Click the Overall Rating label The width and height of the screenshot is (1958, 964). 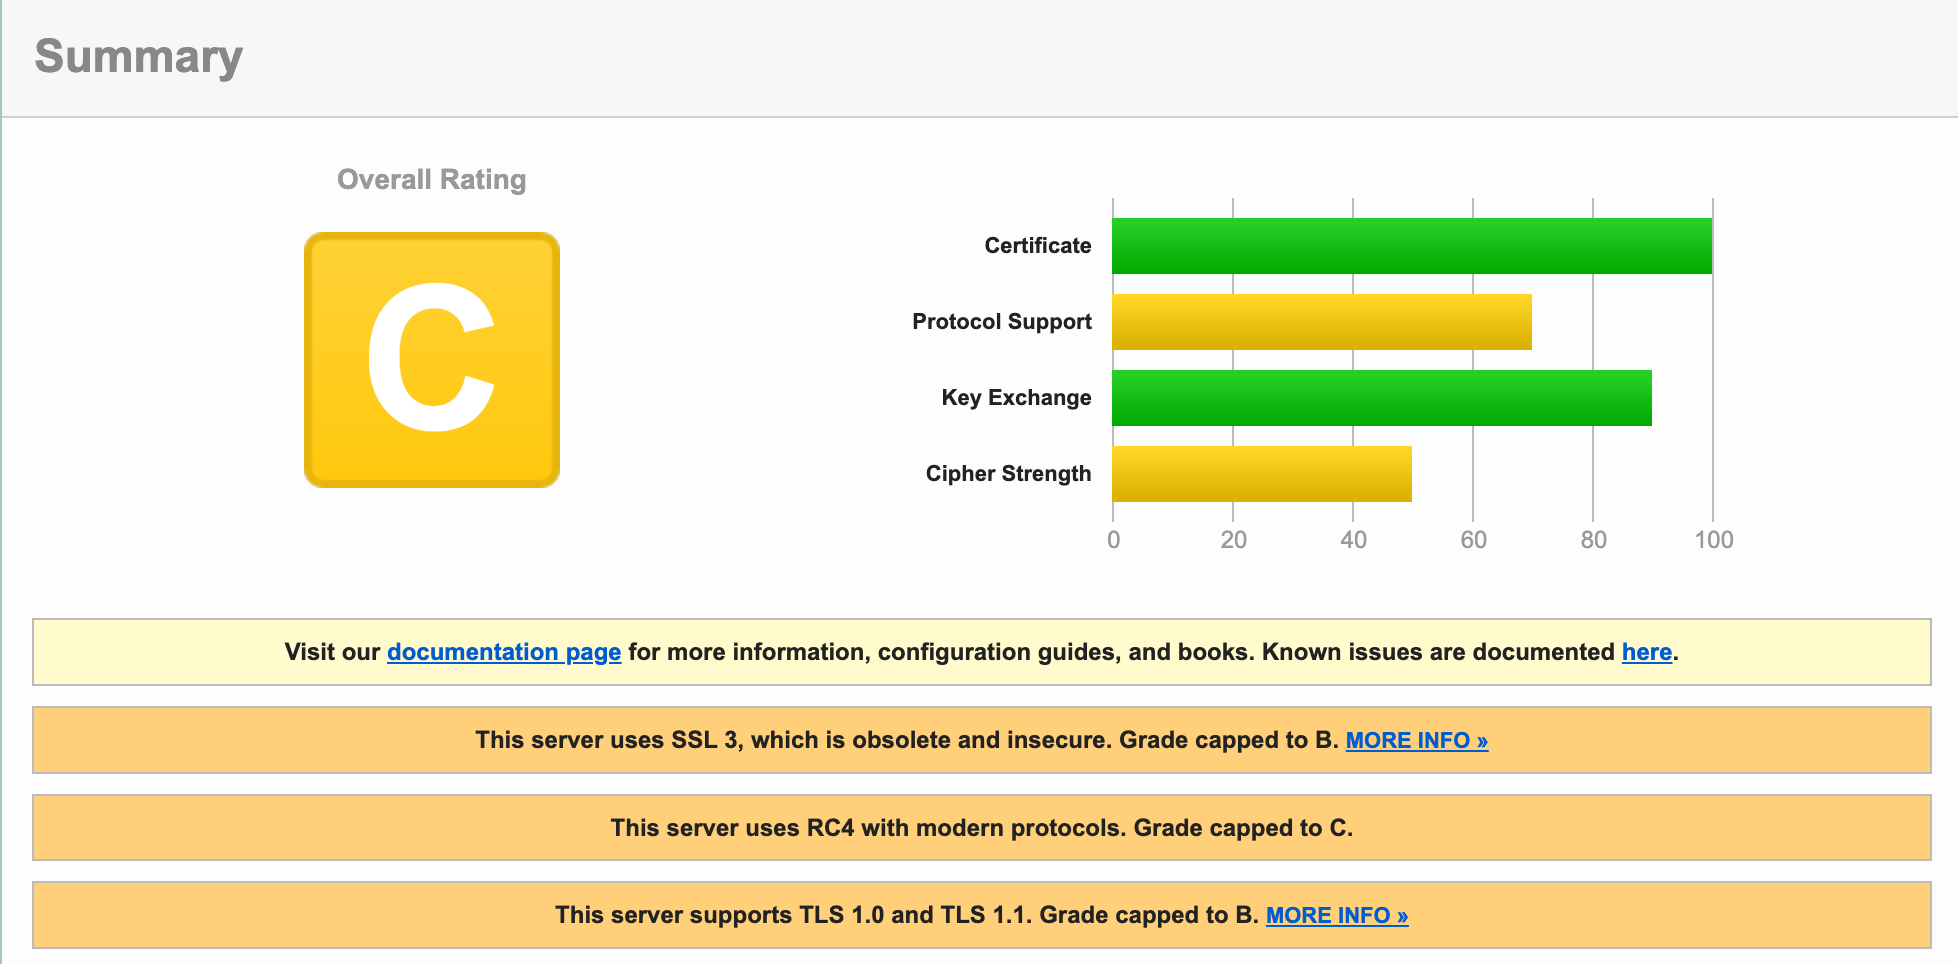click(x=432, y=179)
